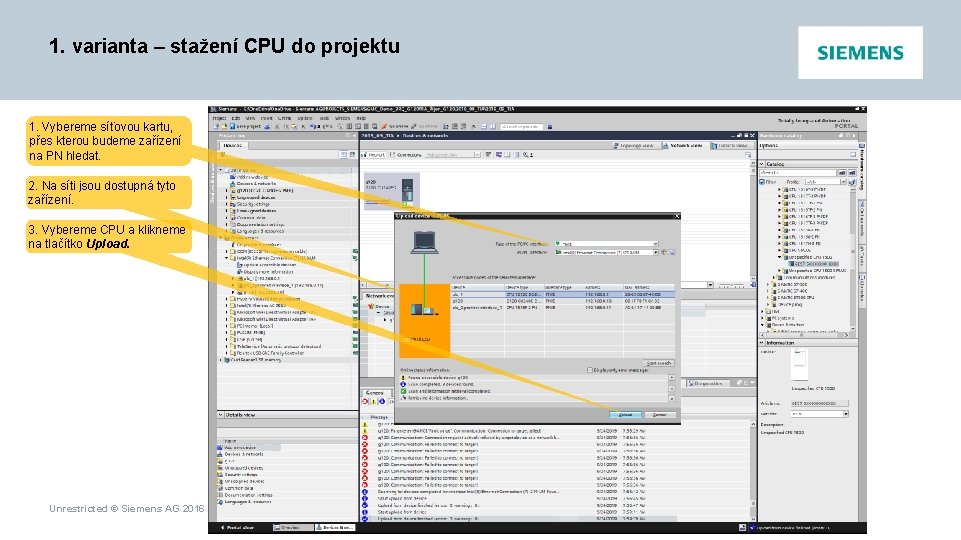This screenshot has width=961, height=540.
Task: Click the Start search button
Action: click(659, 363)
